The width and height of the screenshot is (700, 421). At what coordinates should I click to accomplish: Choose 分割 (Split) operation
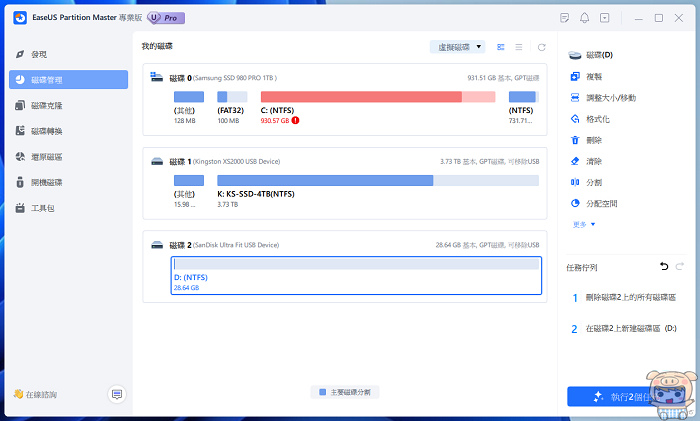[587, 182]
